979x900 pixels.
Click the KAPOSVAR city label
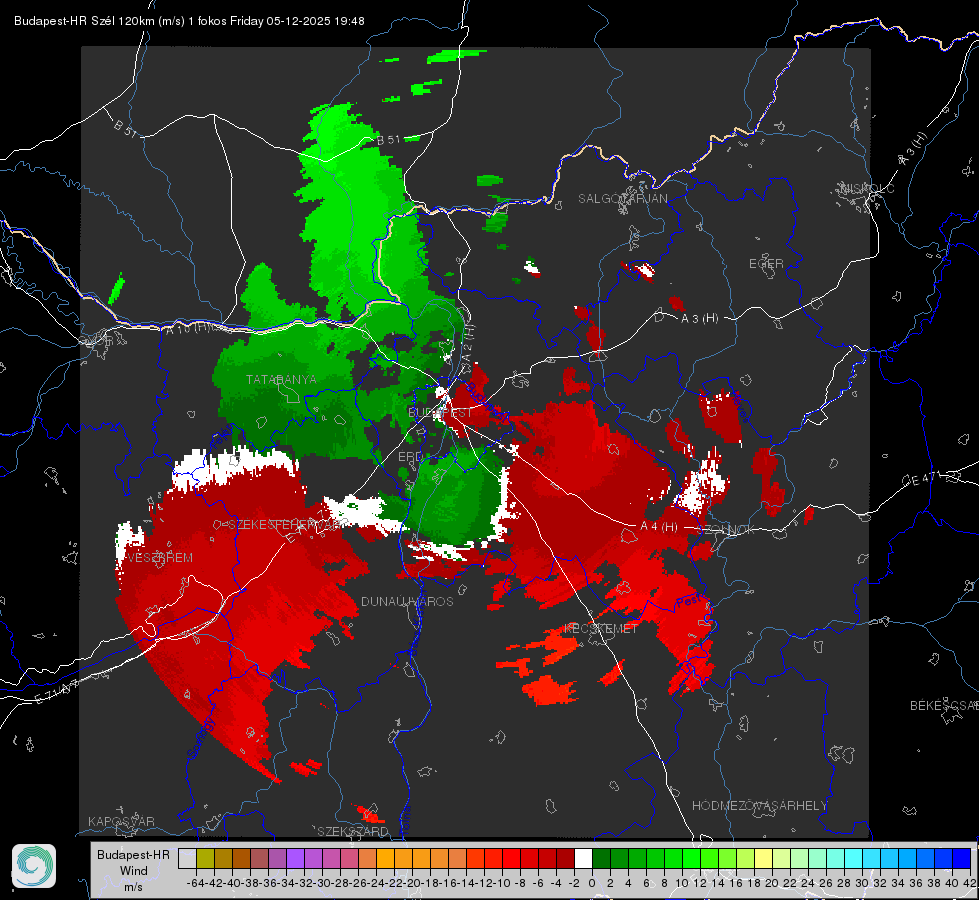[x=121, y=821]
